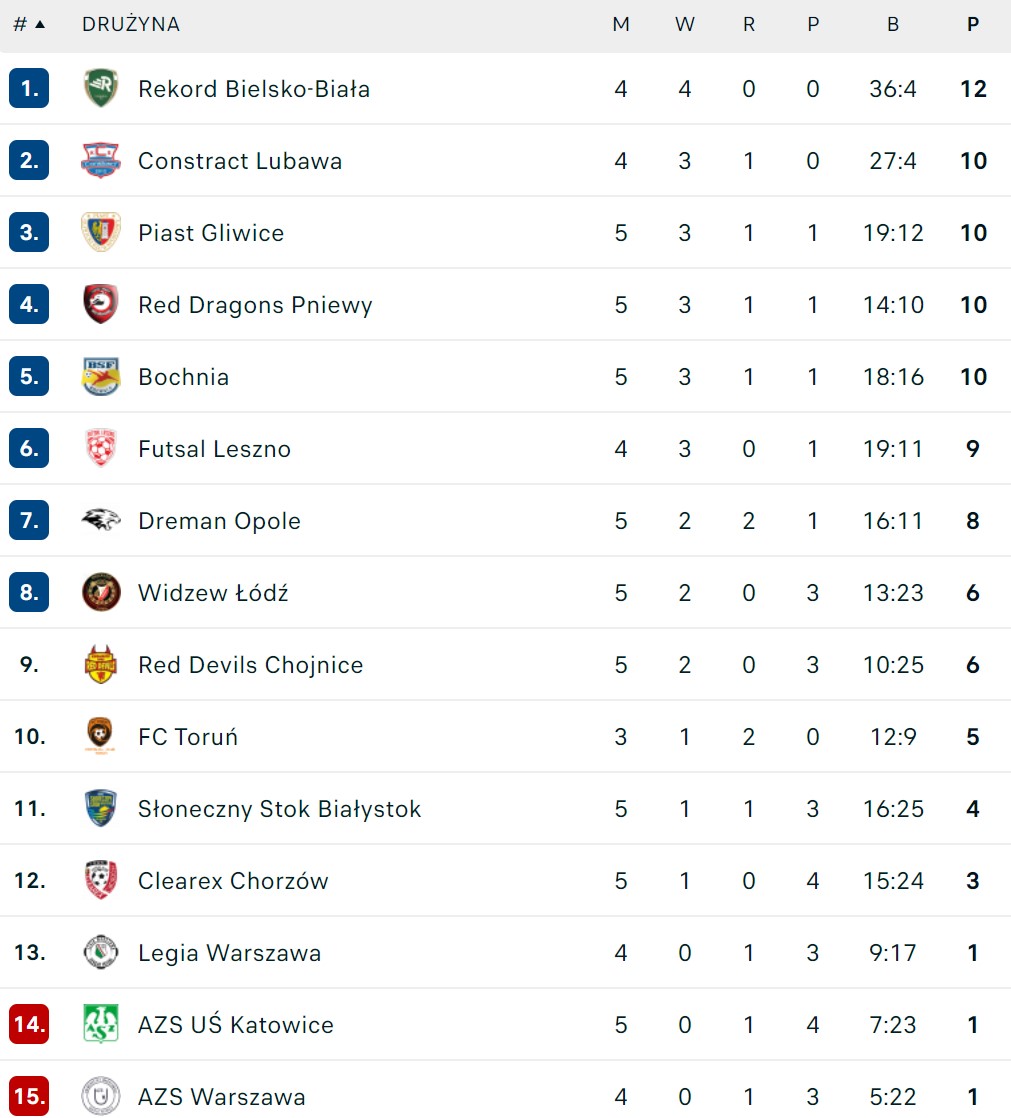Click the Futsal Leszno team crest
The height and width of the screenshot is (1118, 1011).
[x=101, y=449]
